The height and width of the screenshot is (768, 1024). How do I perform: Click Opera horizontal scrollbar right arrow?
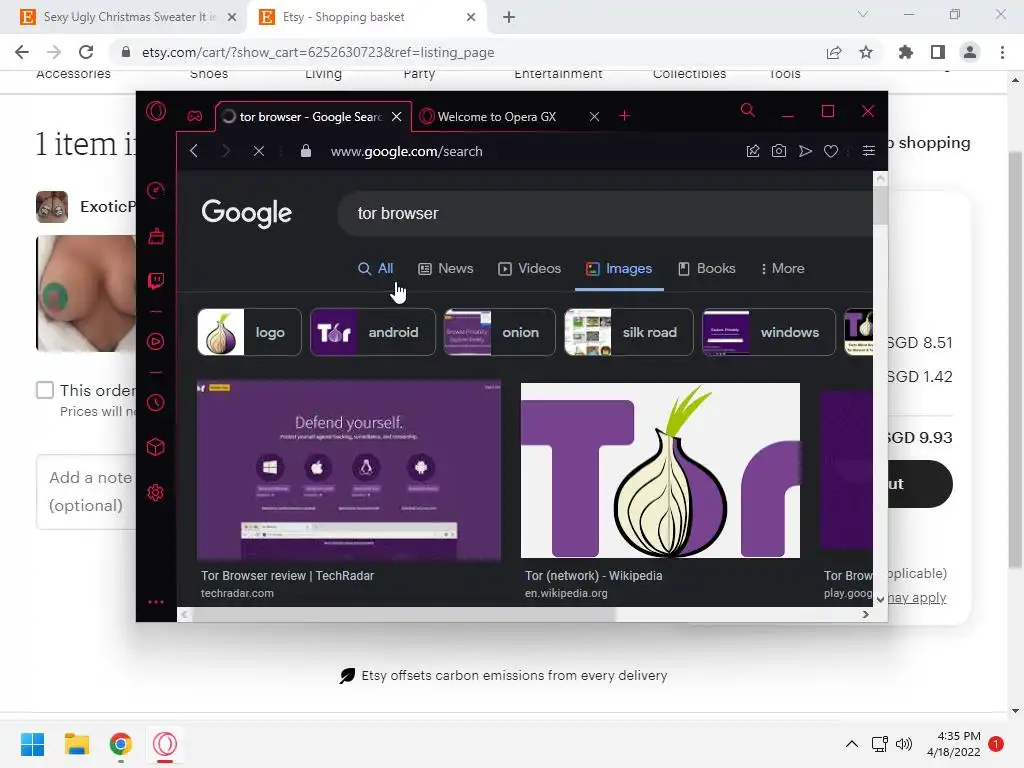(865, 615)
